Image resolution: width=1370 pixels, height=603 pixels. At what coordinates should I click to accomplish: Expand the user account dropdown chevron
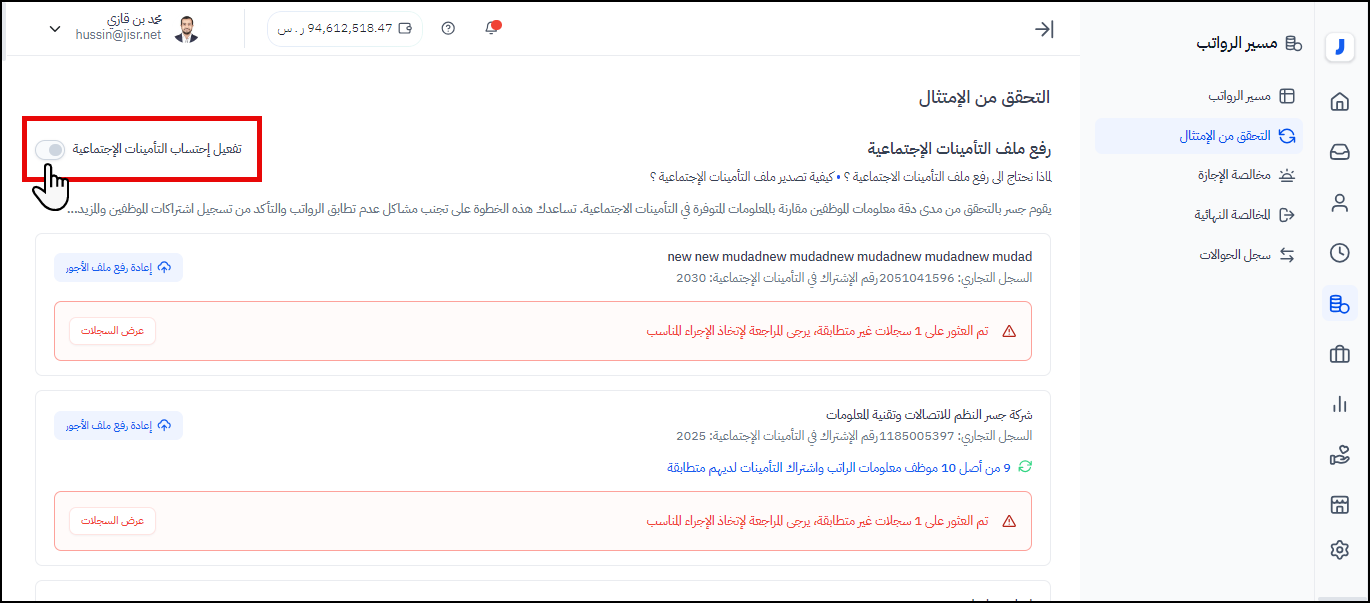coord(55,29)
